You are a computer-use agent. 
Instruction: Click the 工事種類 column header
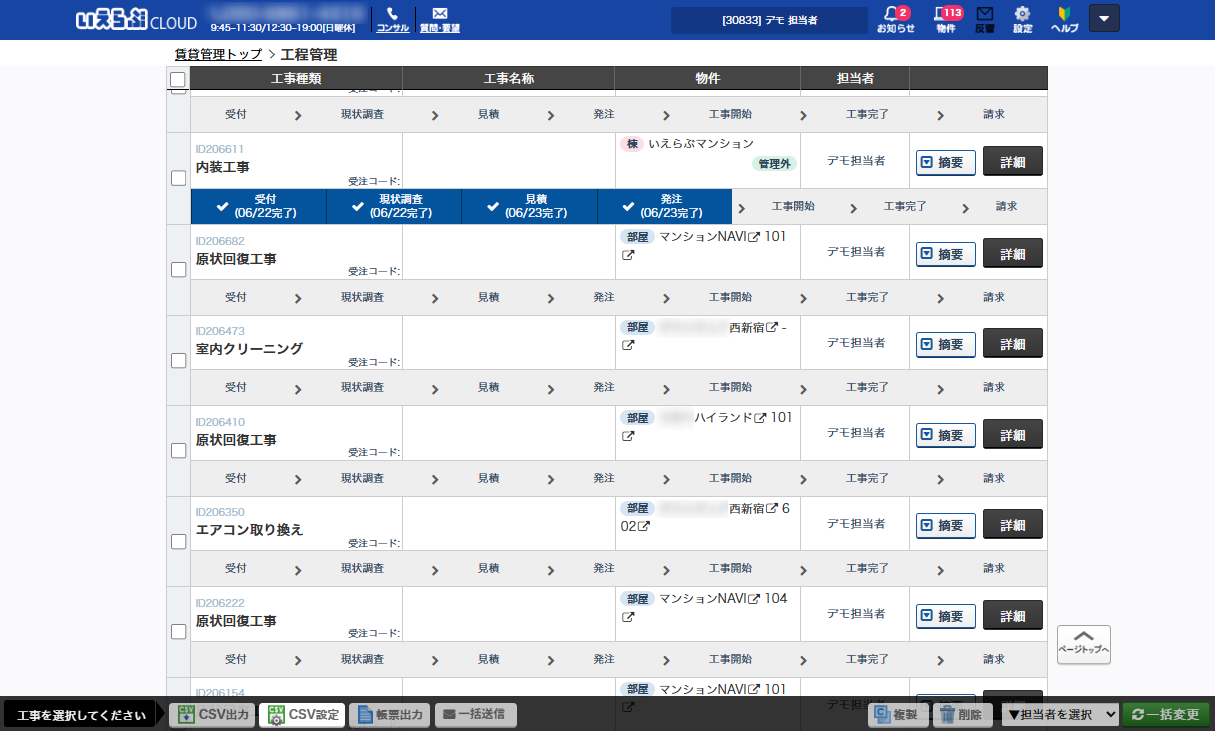[296, 78]
